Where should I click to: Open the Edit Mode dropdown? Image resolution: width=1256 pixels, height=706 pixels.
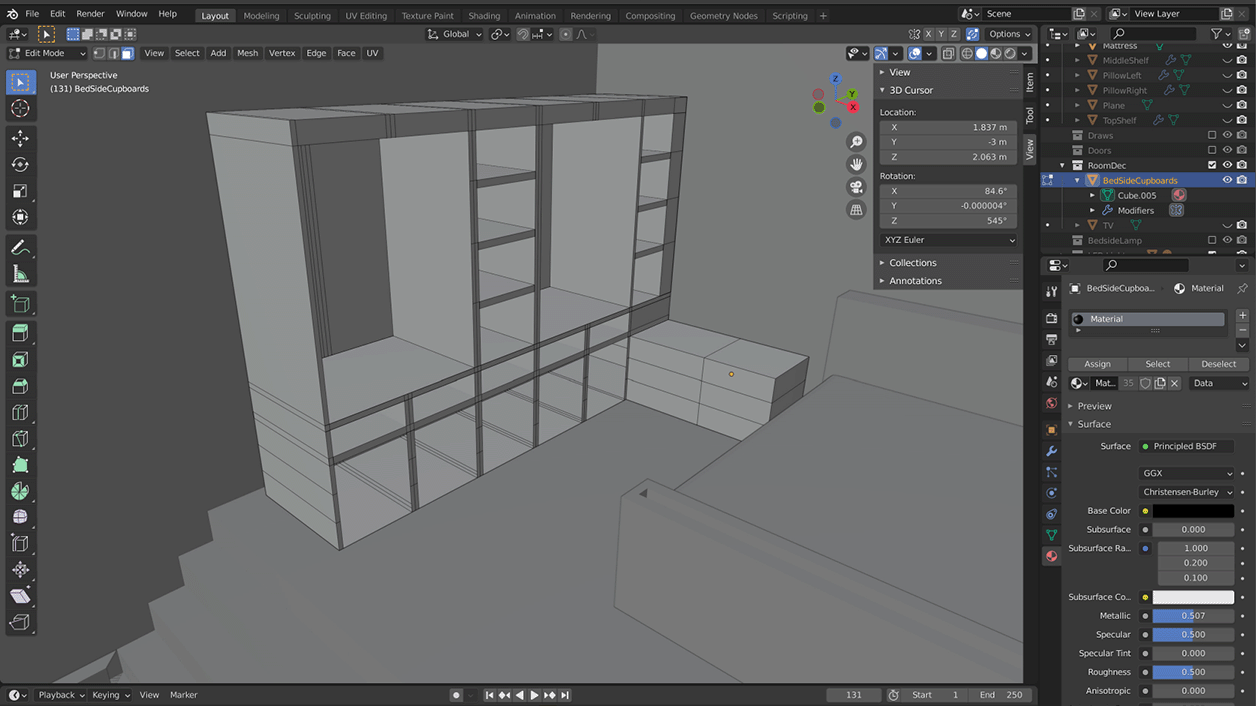[47, 53]
